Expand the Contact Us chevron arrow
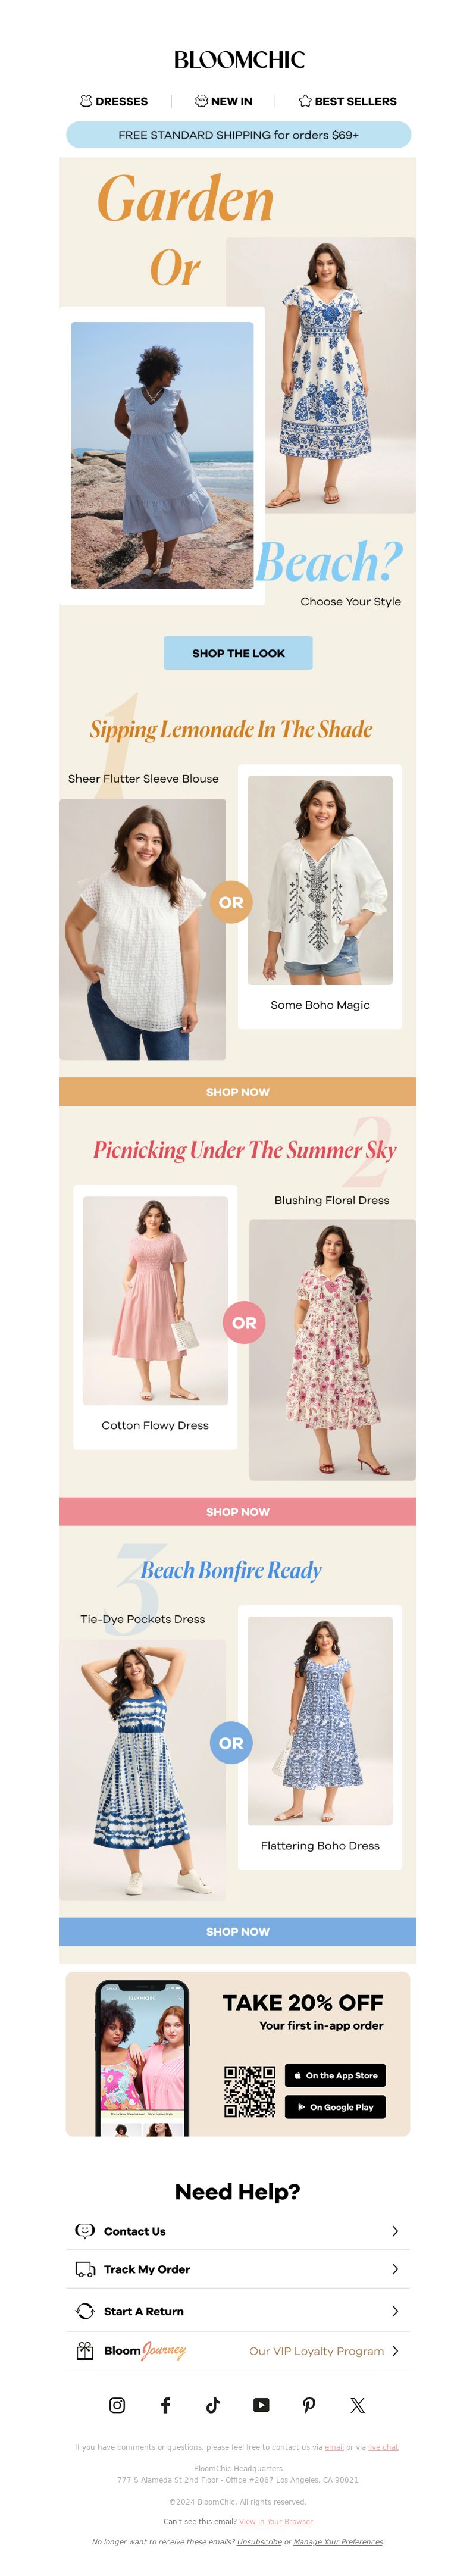This screenshot has height=2576, width=476. (395, 2231)
